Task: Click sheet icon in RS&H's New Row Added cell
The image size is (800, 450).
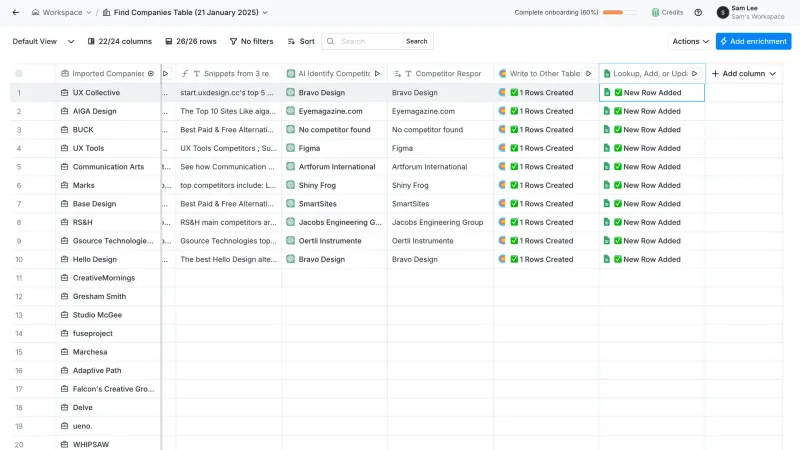Action: pyautogui.click(x=607, y=222)
